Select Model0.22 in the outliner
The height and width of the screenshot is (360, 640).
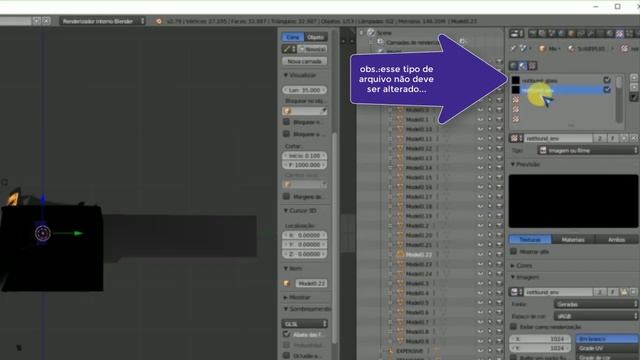coord(419,255)
